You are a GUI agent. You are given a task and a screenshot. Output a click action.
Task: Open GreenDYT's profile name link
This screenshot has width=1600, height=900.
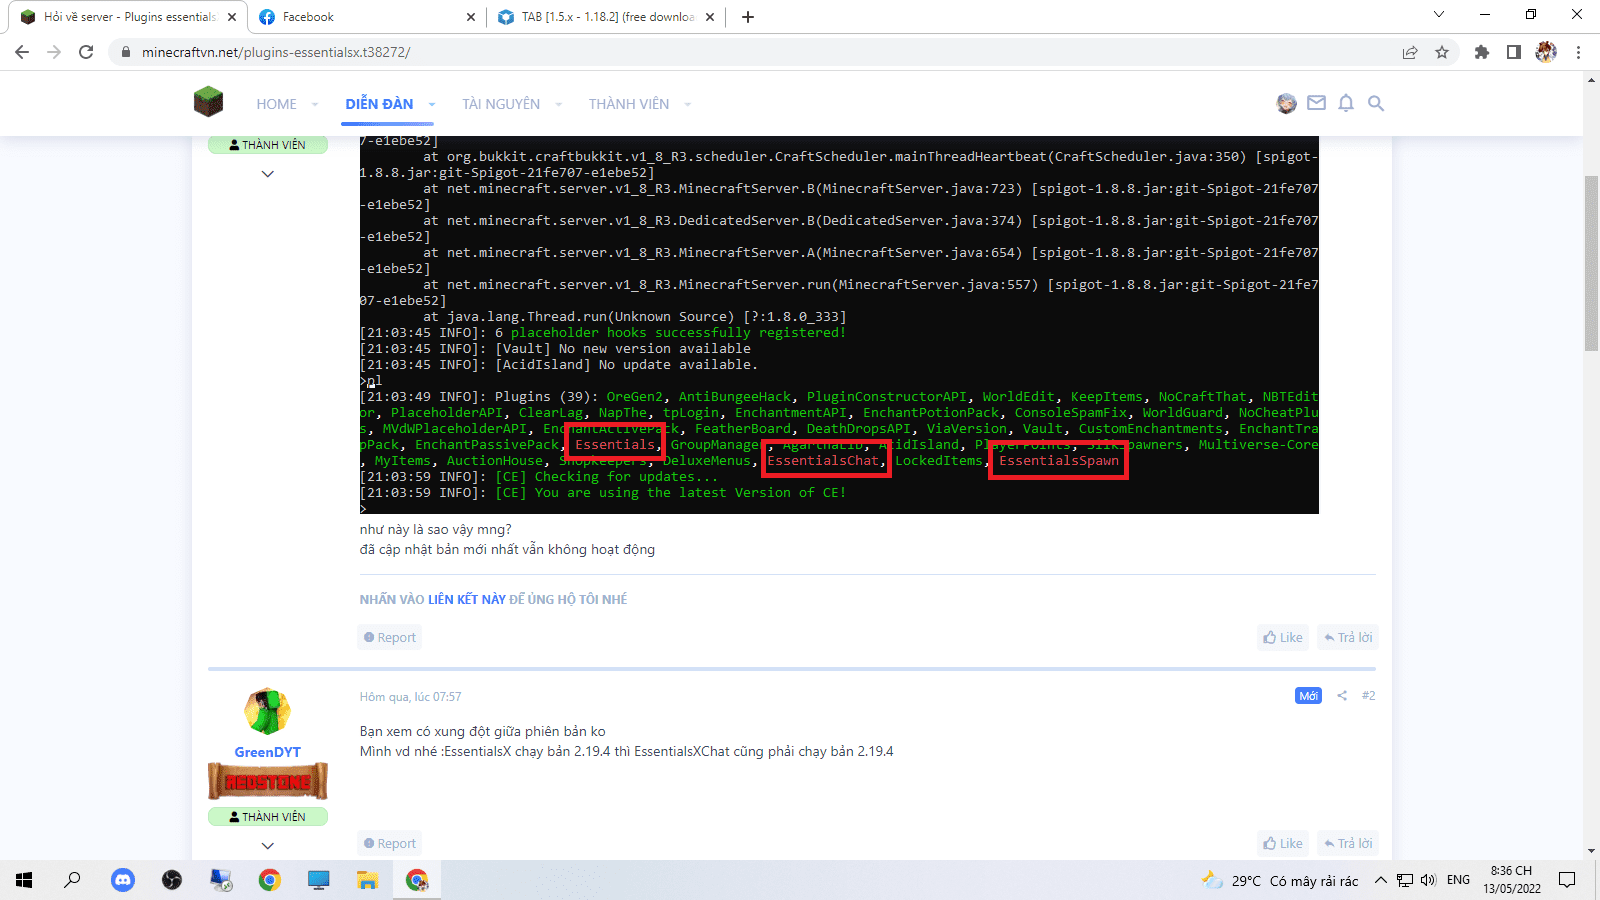coord(267,752)
